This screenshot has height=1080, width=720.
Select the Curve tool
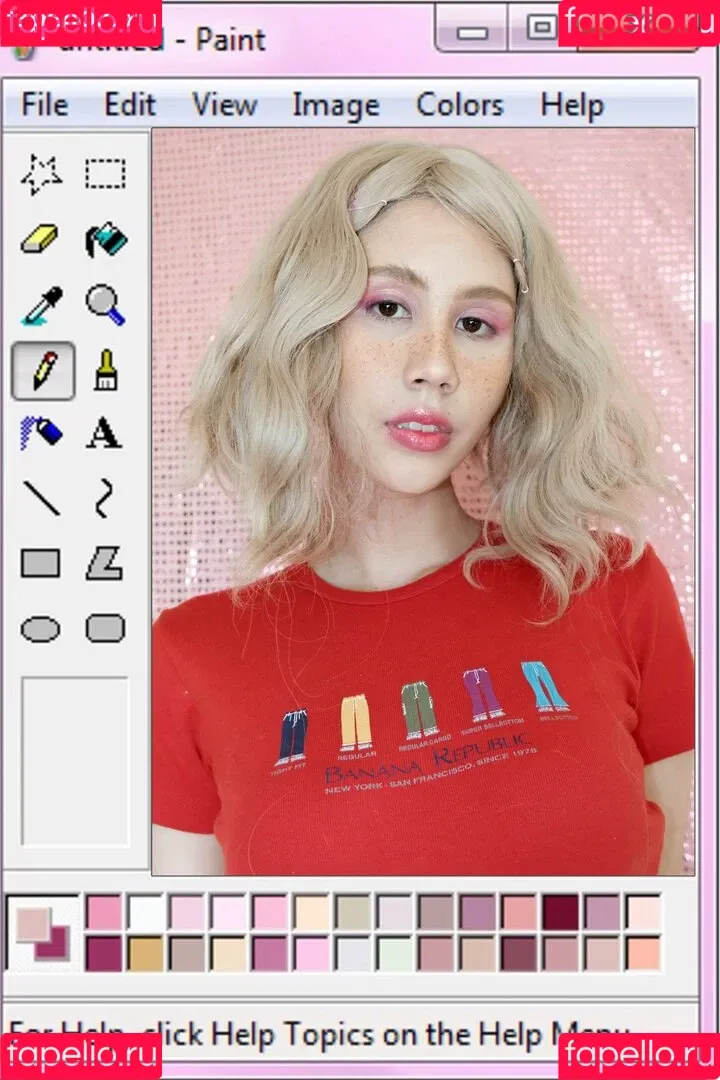click(104, 497)
